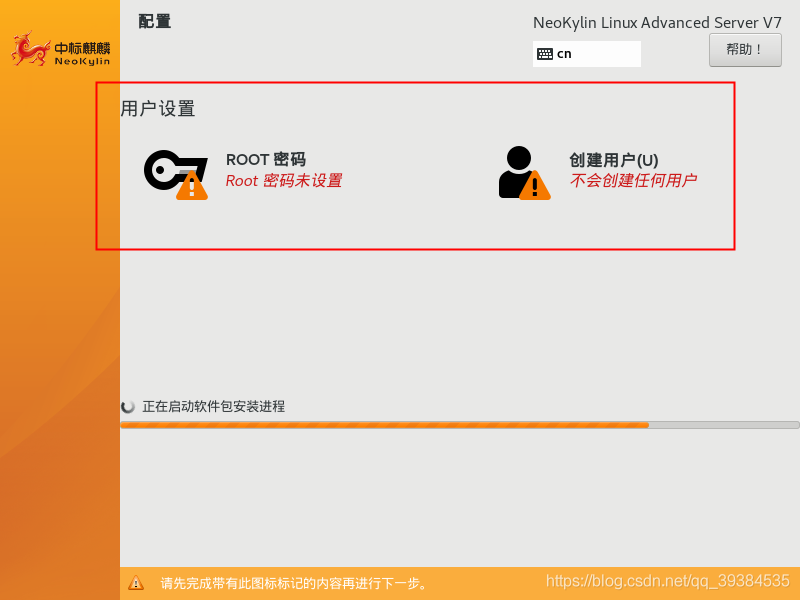
Task: Click the installation progress bar
Action: (460, 425)
